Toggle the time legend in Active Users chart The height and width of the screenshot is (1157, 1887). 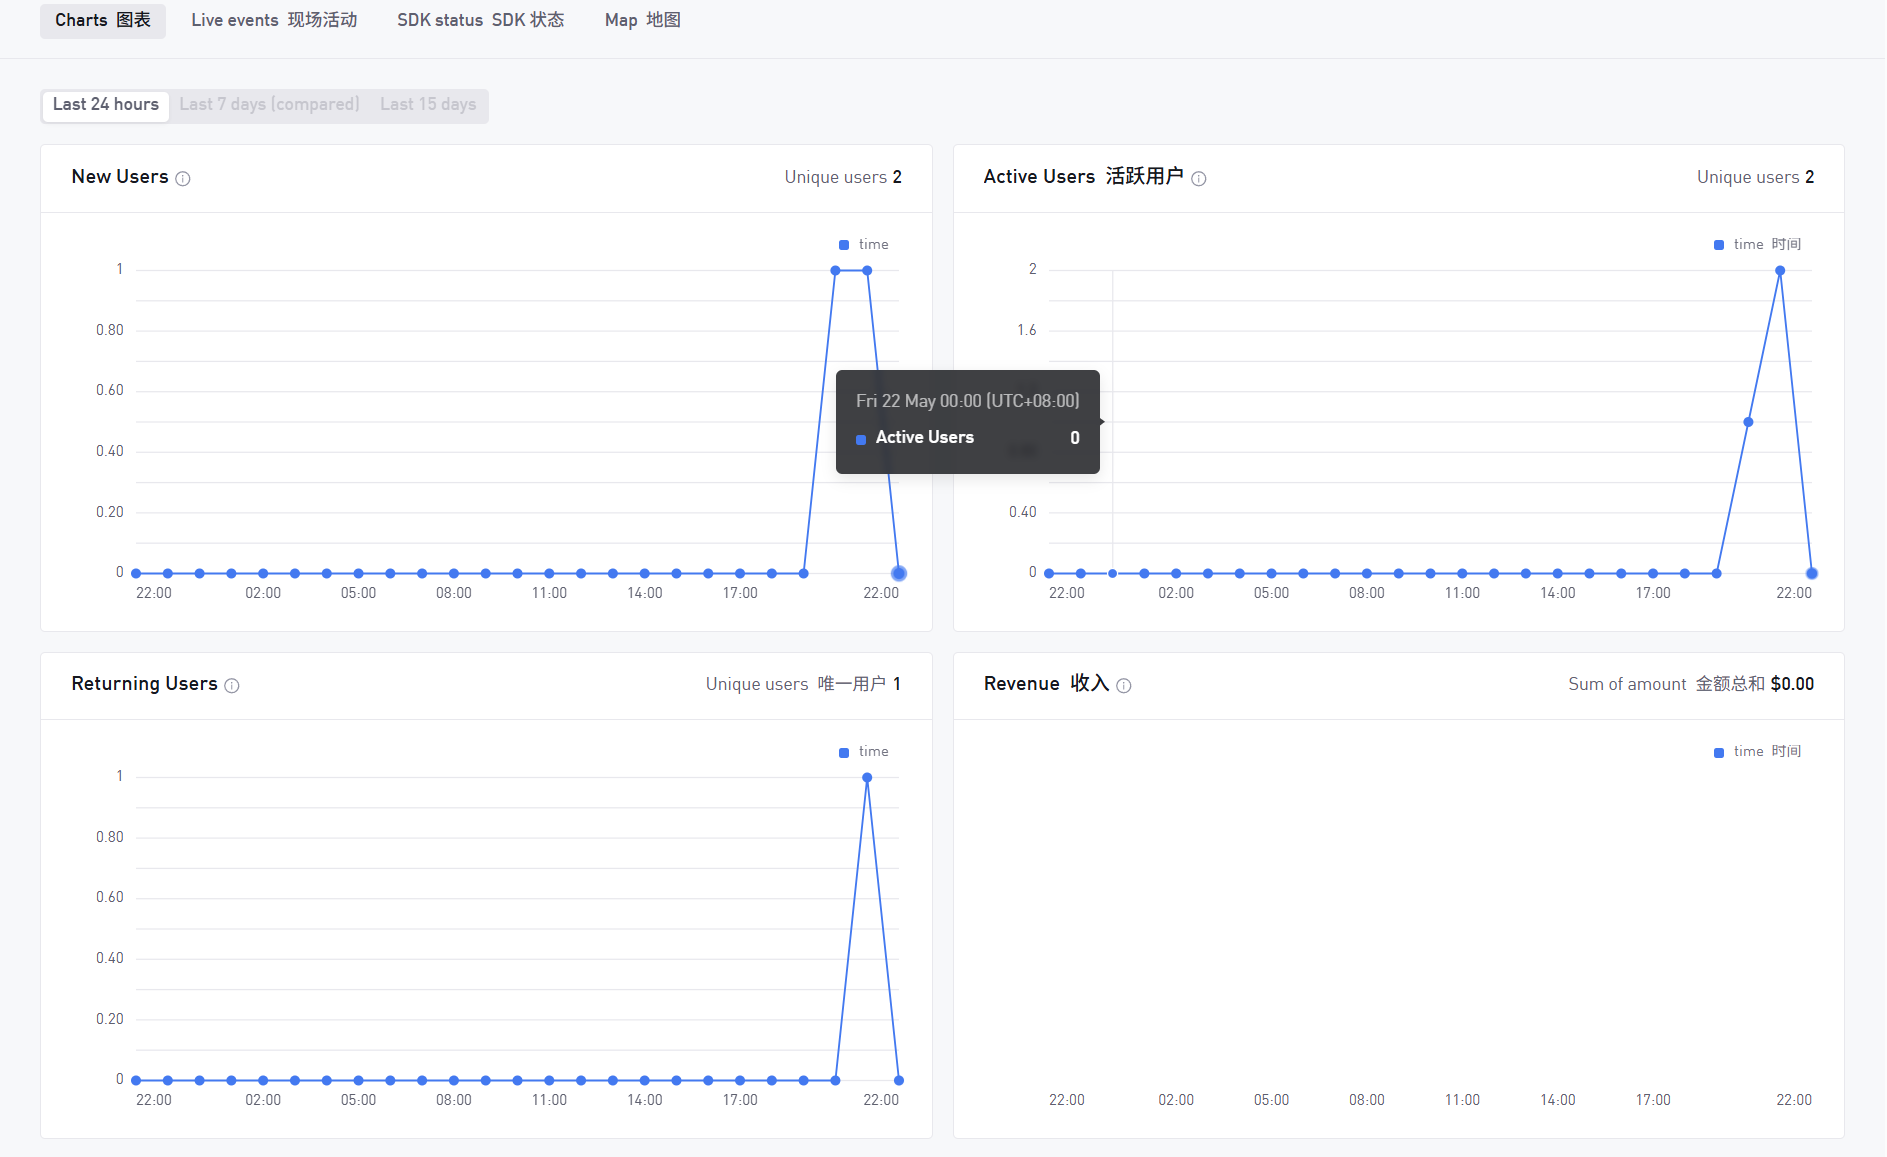1758,245
